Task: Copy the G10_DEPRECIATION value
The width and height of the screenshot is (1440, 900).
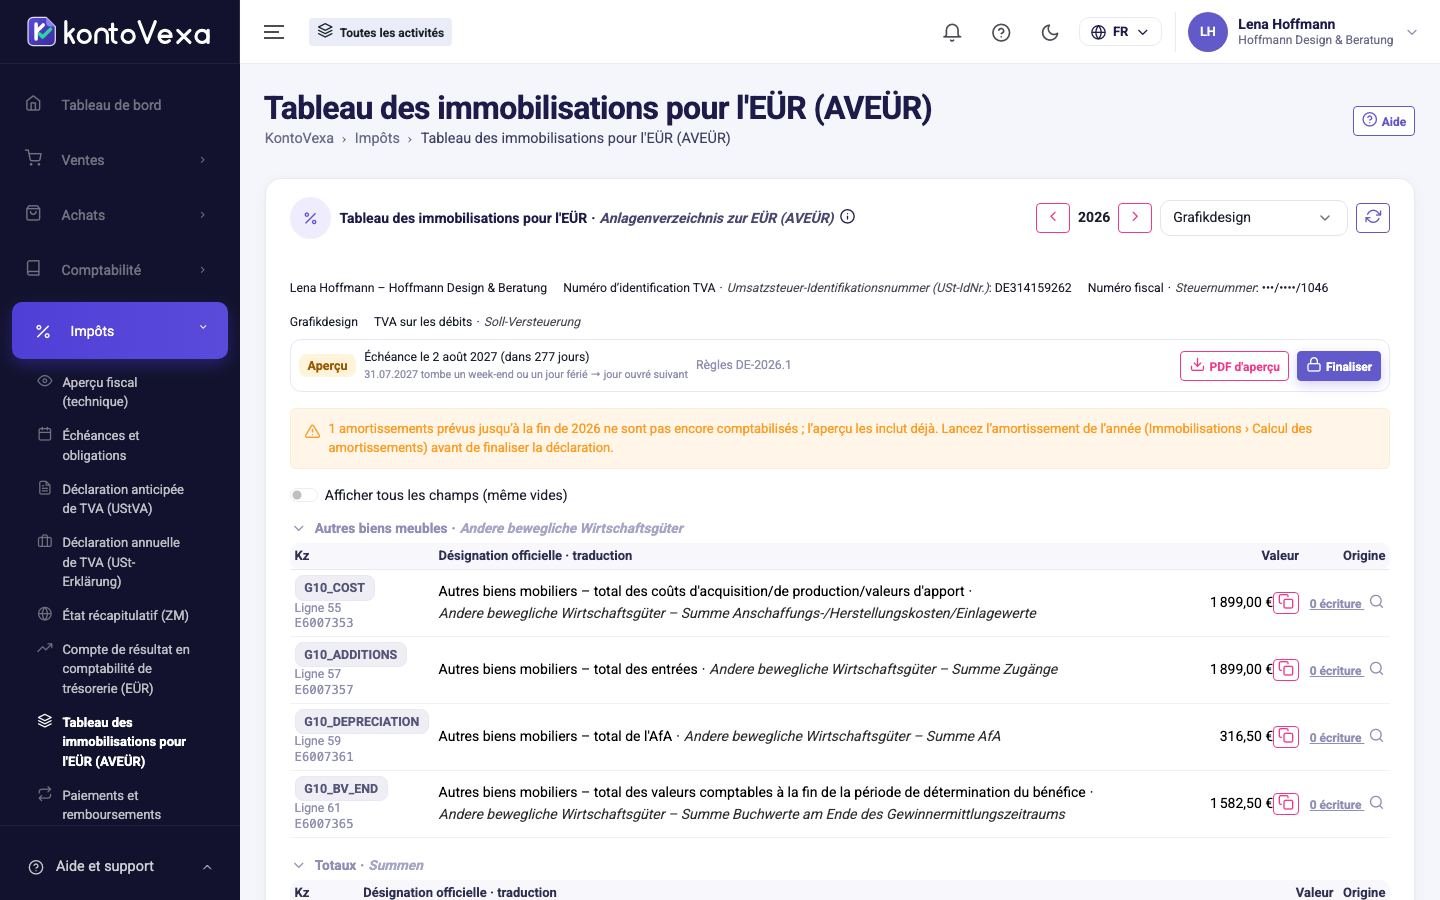Action: coord(1286,737)
